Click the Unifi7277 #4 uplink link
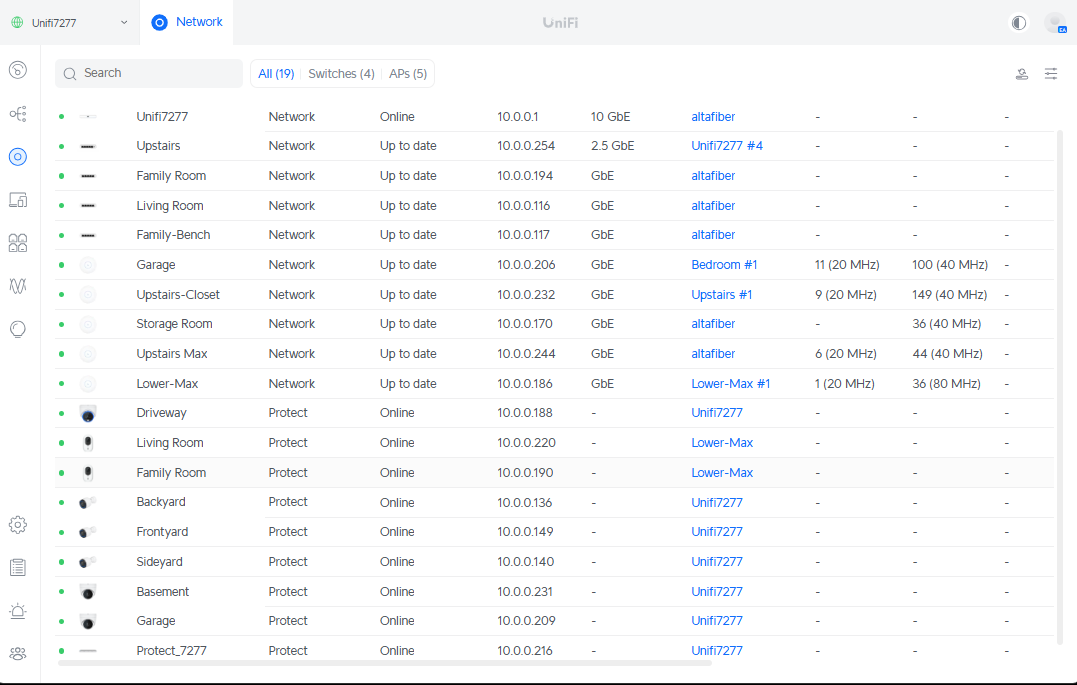 (x=727, y=146)
